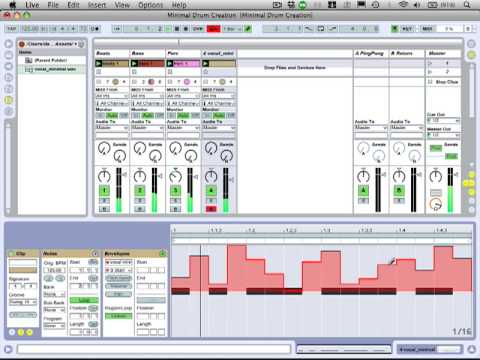Viewport: 480px width, 360px height.
Task: Toggle the Bass track activator button 2
Action: click(x=140, y=191)
